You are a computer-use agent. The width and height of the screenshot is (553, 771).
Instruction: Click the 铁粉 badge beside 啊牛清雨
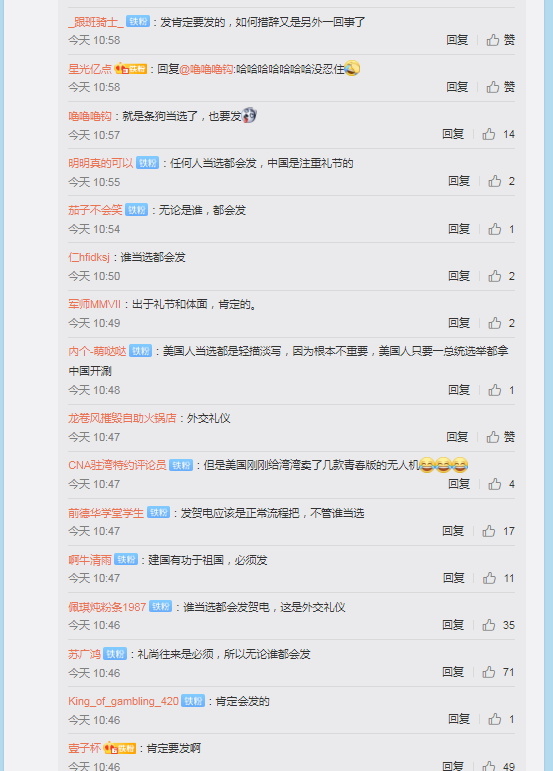126,560
